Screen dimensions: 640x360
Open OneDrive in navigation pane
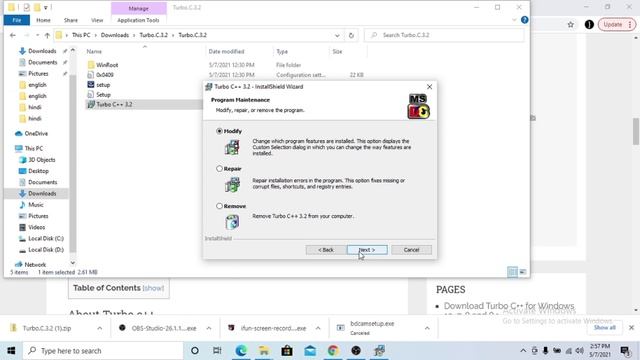tap(36, 133)
